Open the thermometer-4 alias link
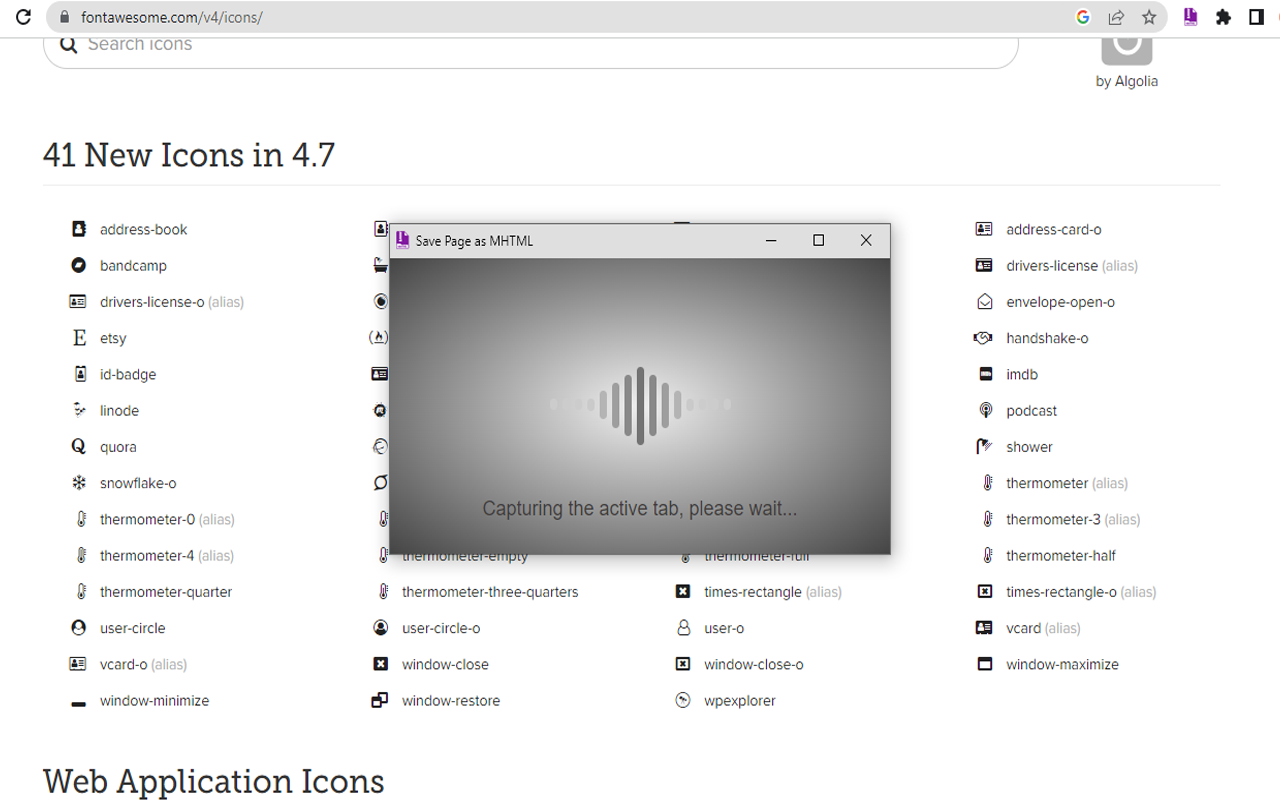Screen dimensions: 1280x800 167,555
